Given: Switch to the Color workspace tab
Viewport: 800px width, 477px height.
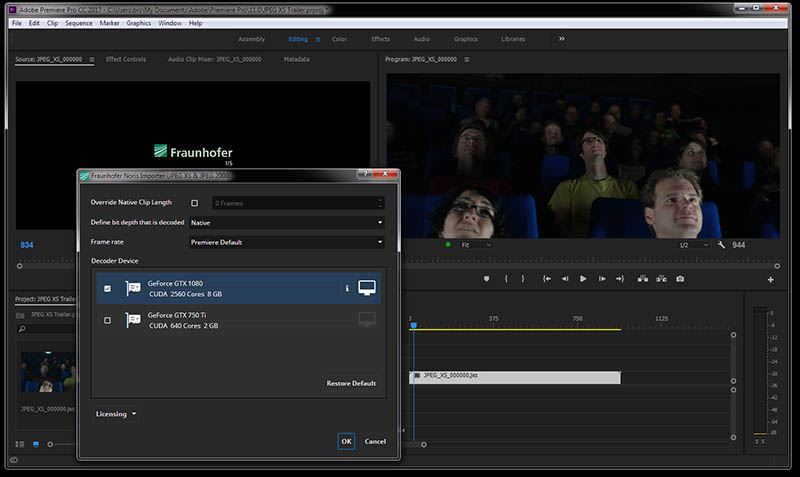Looking at the screenshot, I should click(339, 39).
